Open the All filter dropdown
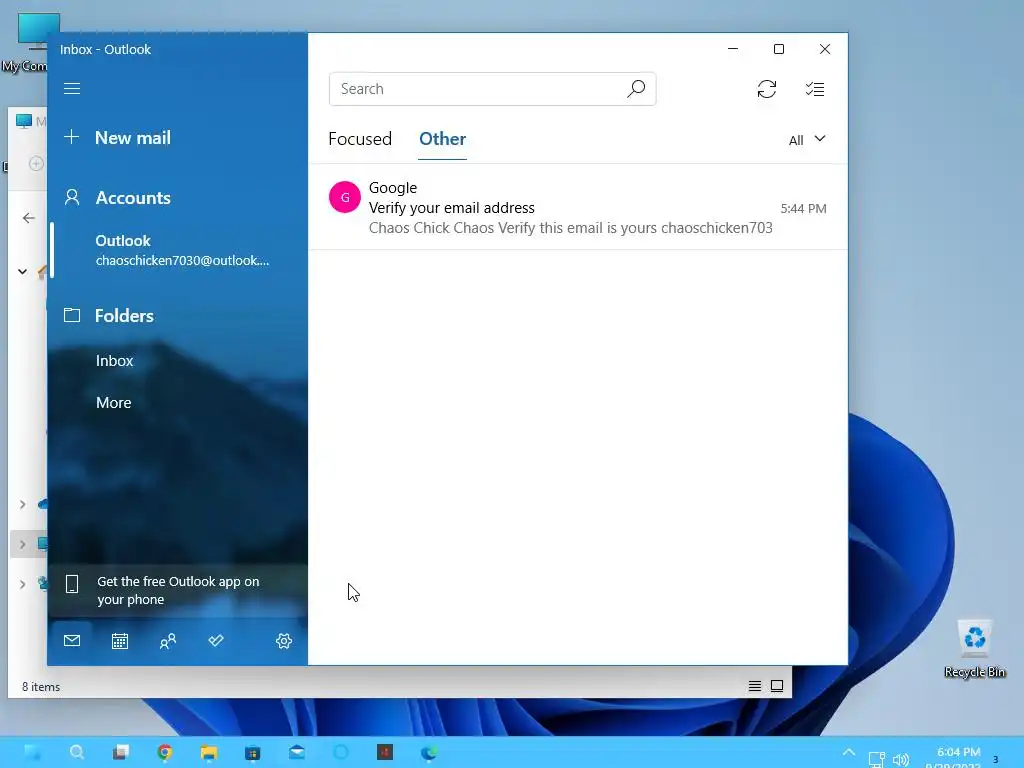This screenshot has height=768, width=1024. click(x=807, y=140)
